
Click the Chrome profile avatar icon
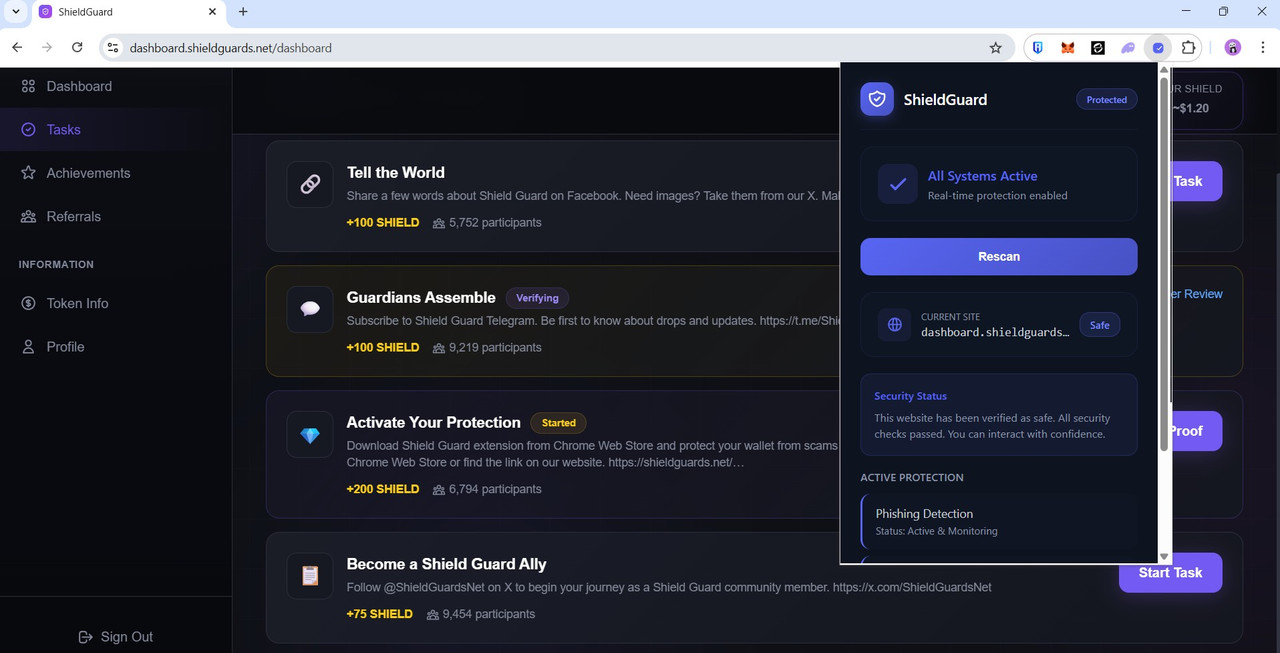[x=1232, y=47]
